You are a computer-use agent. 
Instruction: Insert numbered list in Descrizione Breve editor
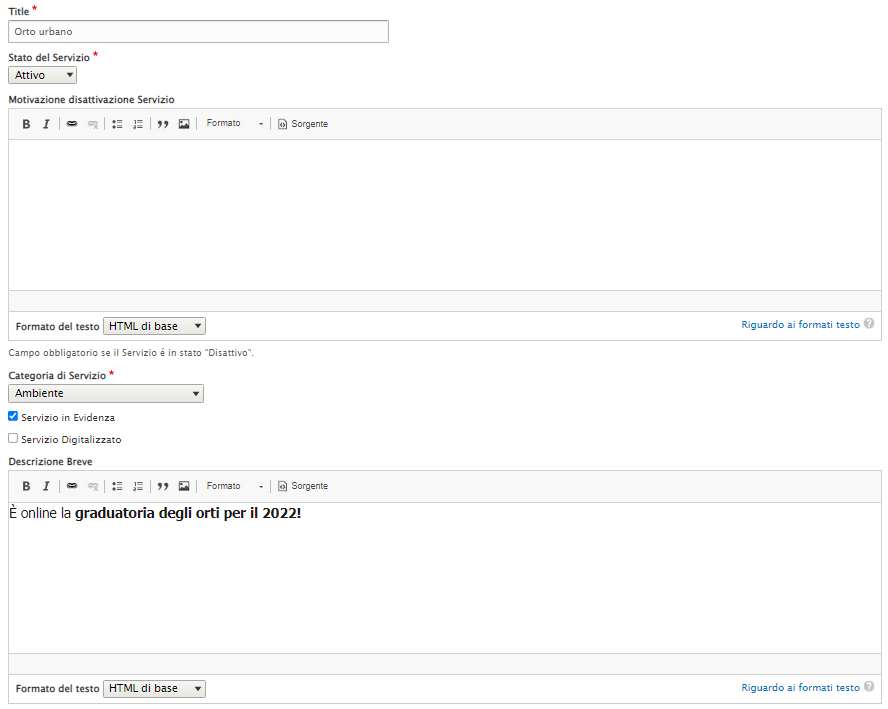tap(138, 486)
